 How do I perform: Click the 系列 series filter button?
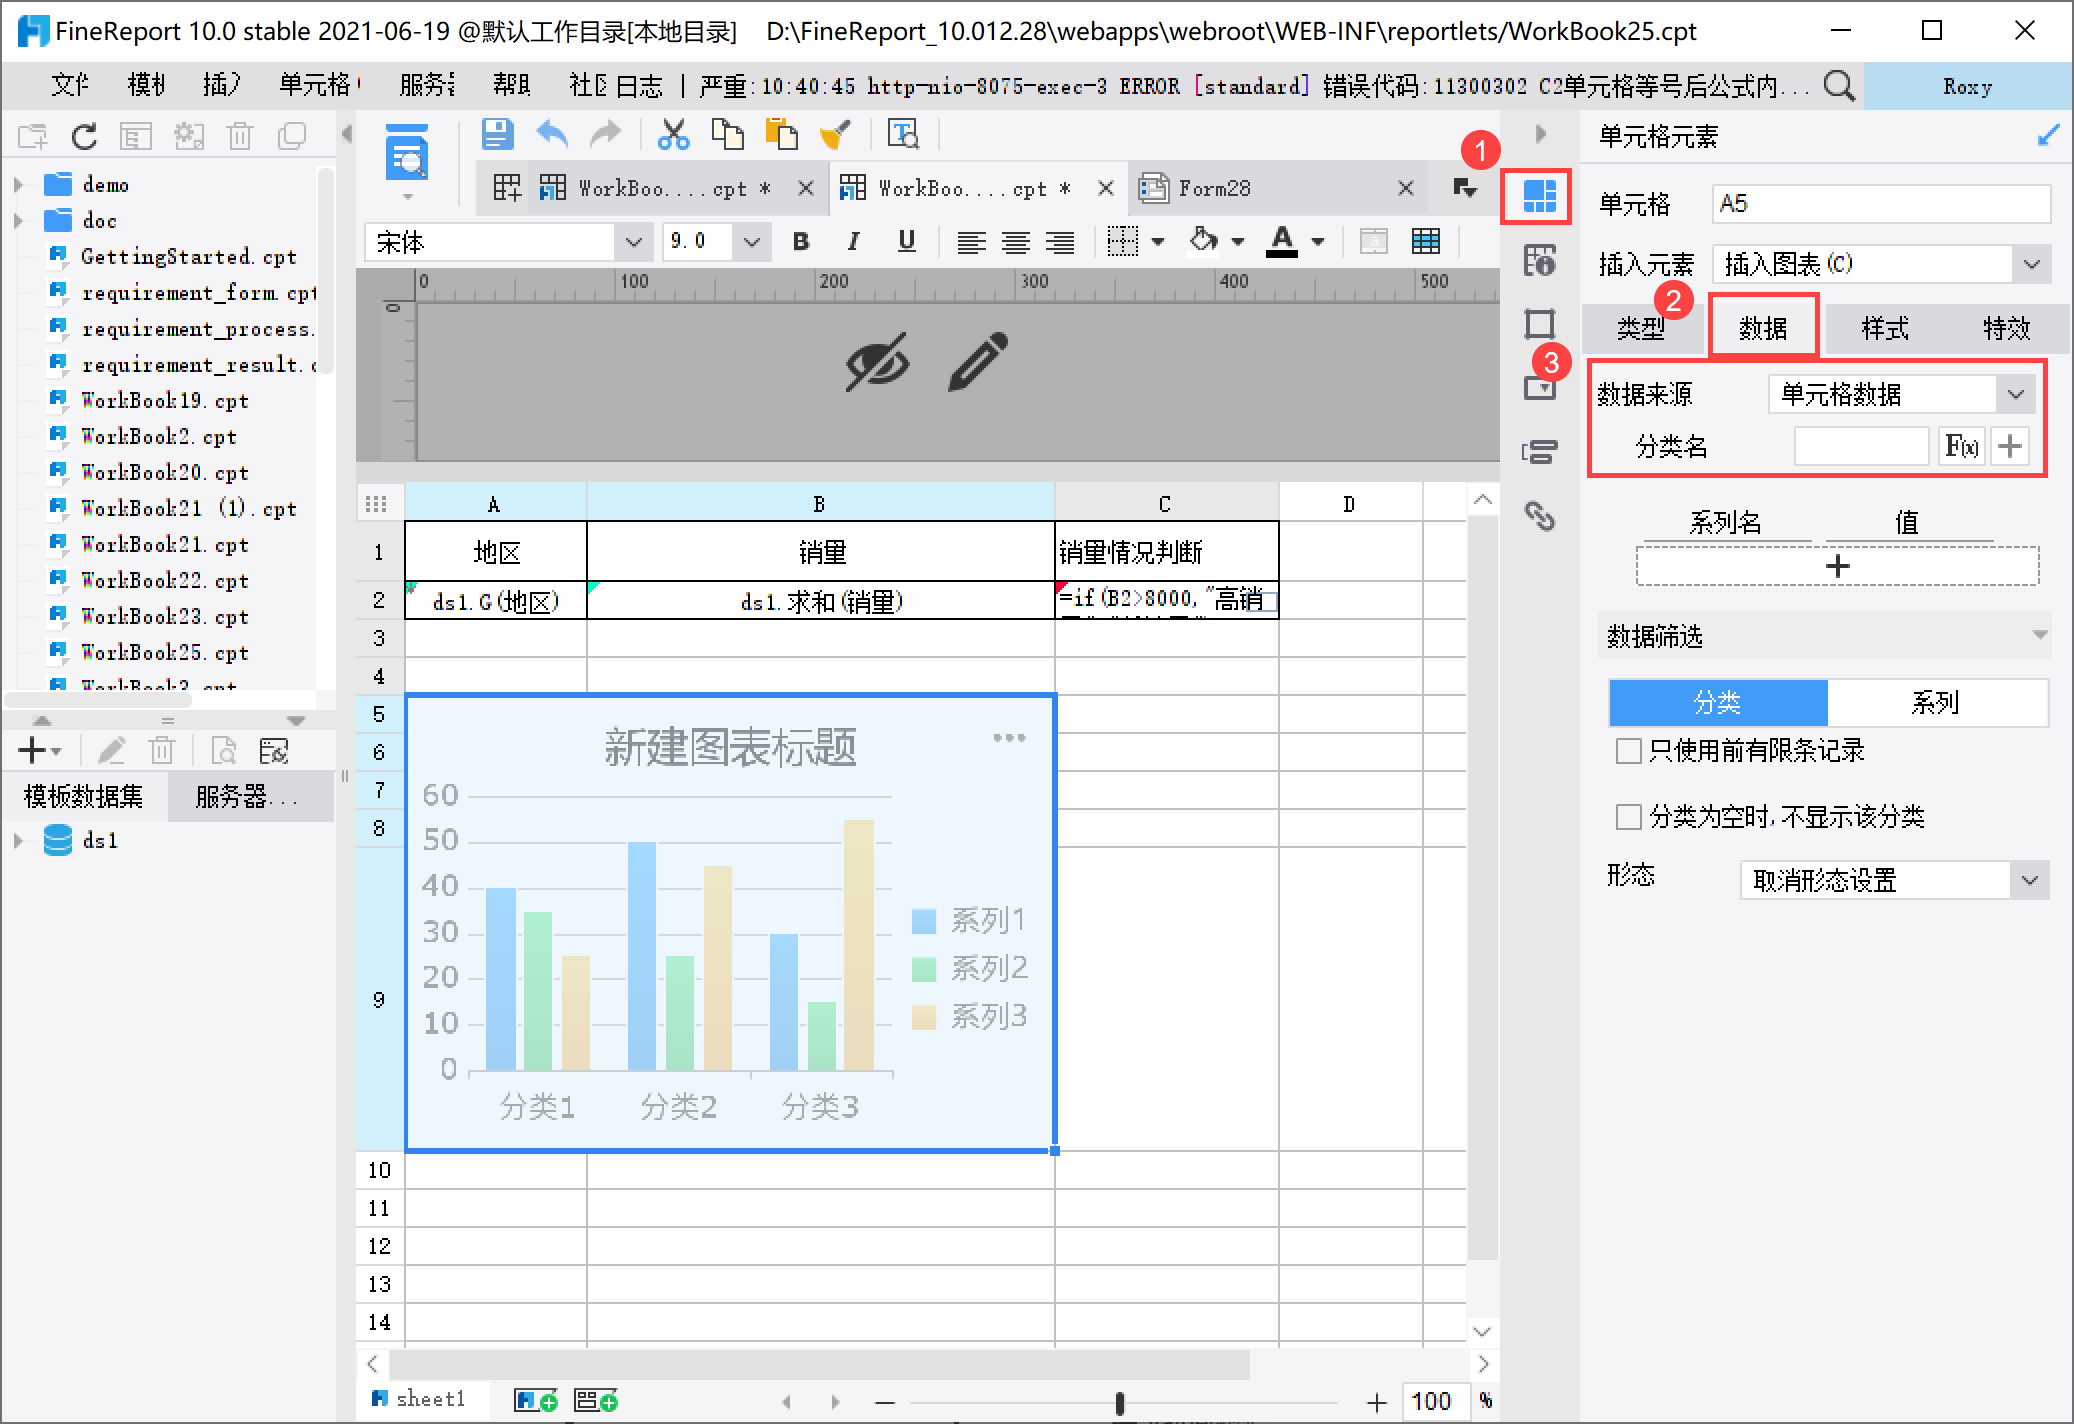[x=1935, y=703]
